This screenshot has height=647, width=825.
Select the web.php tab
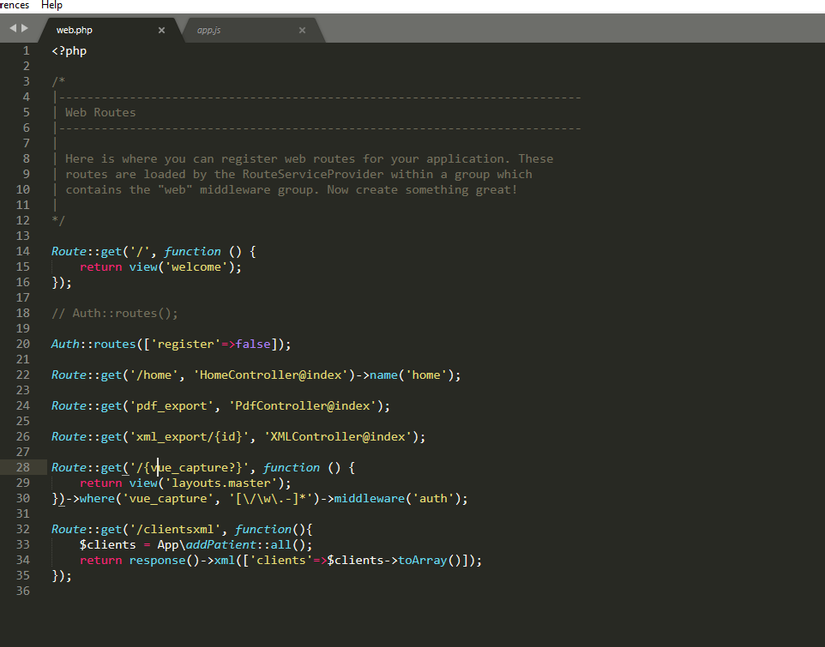[x=75, y=30]
